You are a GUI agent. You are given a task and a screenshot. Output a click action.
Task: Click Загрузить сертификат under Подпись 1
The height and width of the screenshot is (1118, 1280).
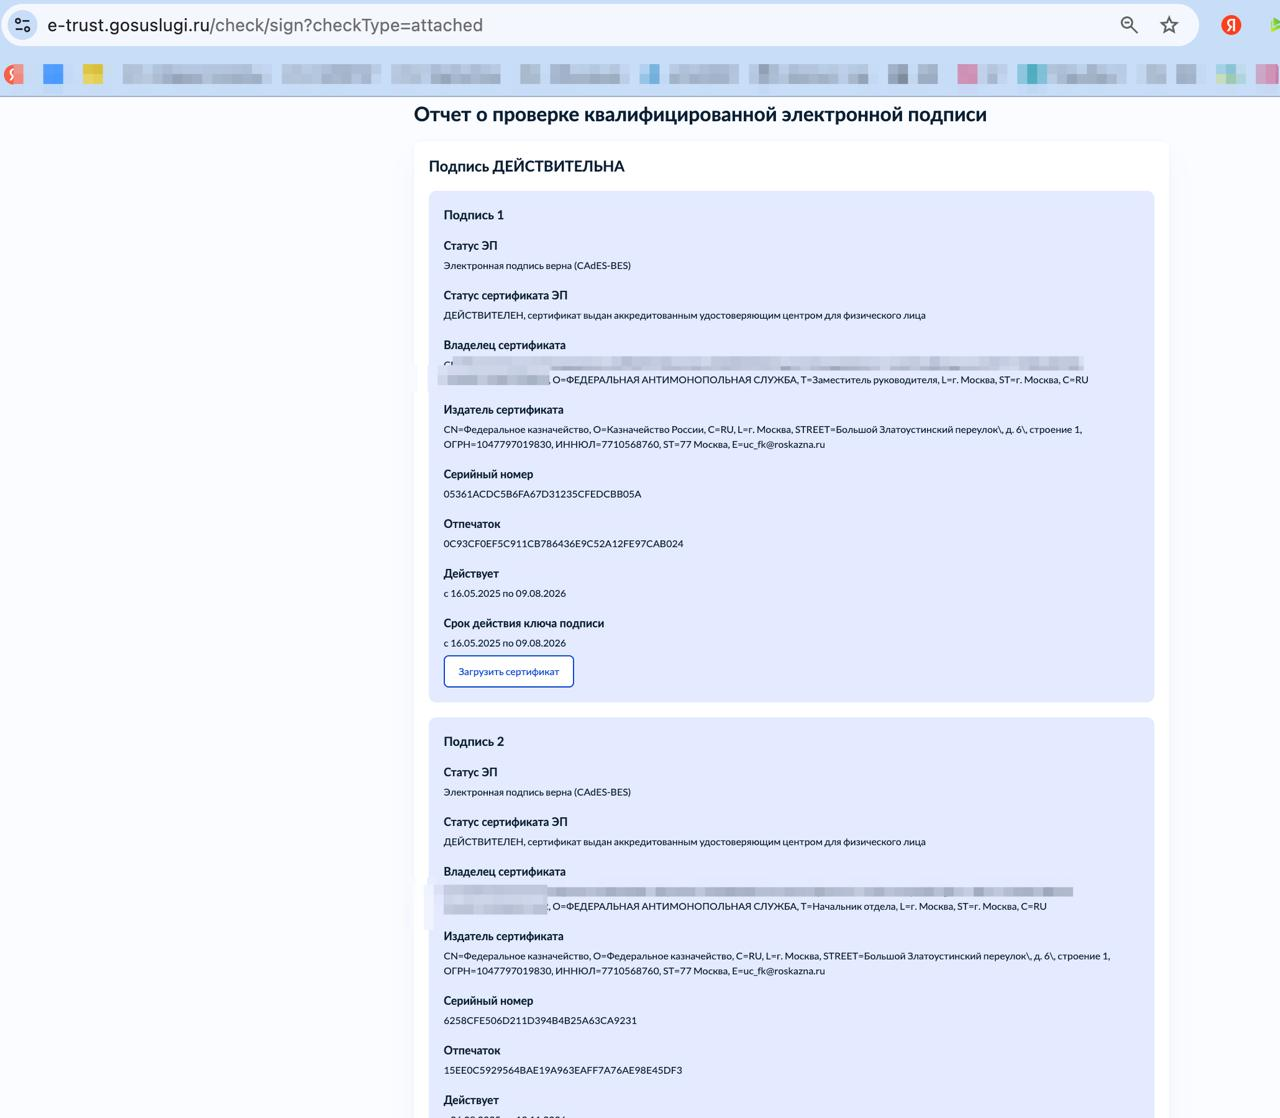(508, 671)
